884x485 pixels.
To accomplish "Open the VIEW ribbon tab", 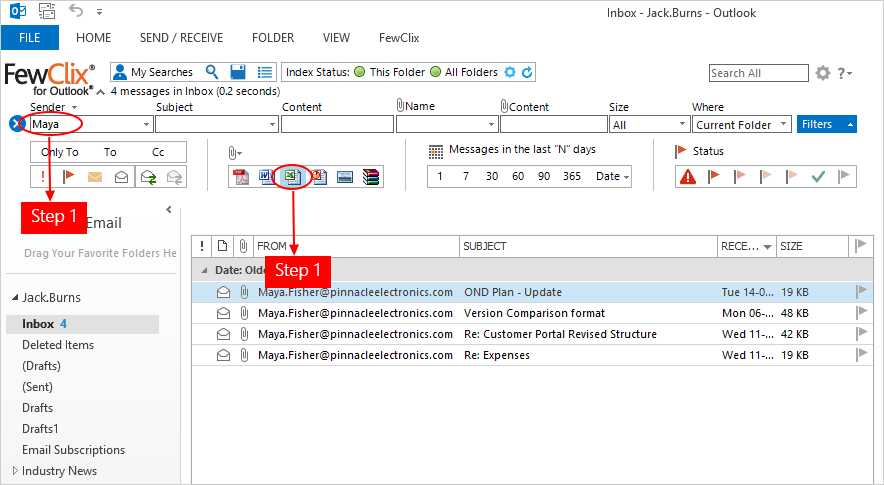I will (x=336, y=38).
